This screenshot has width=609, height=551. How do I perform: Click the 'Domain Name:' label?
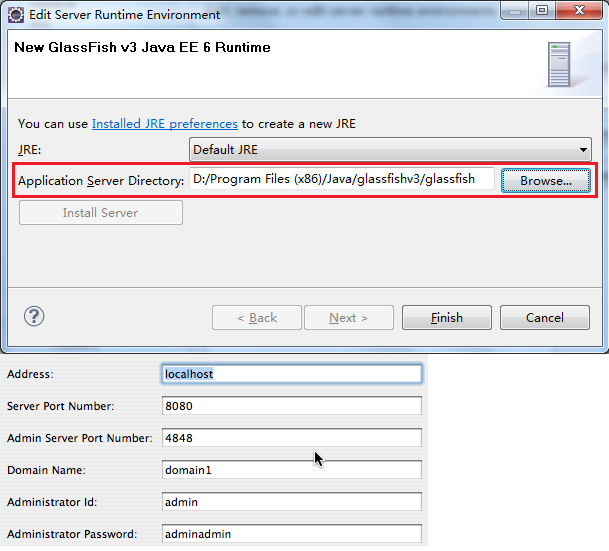(46, 470)
